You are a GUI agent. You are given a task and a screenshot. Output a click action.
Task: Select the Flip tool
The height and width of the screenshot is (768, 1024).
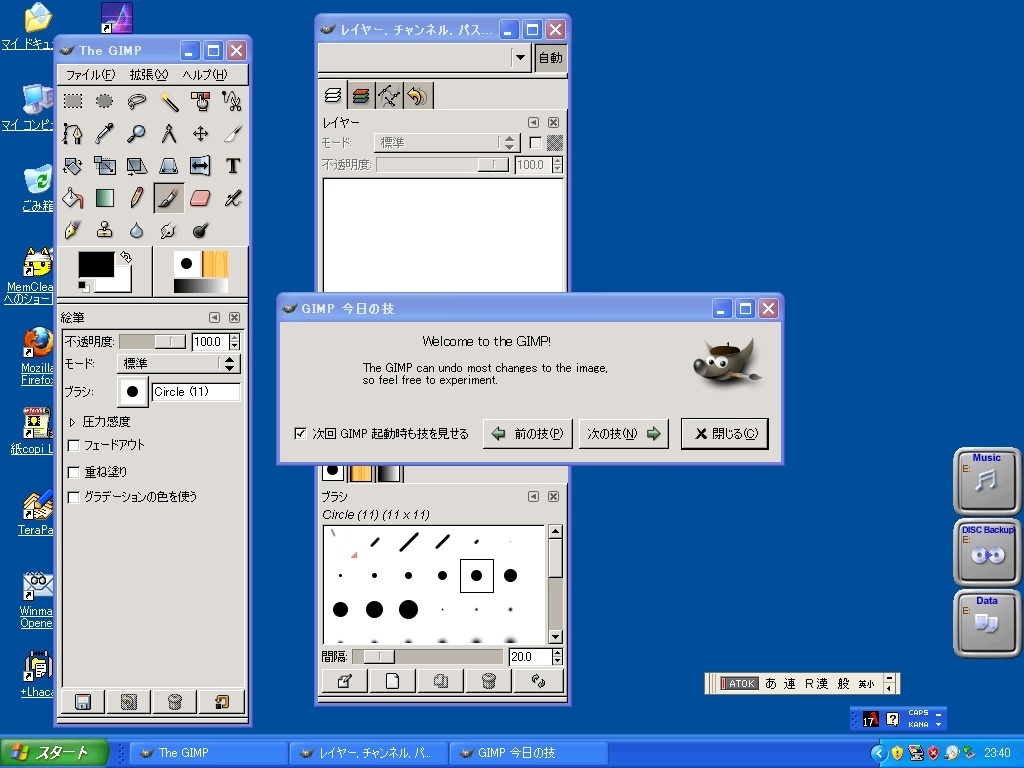coord(200,166)
